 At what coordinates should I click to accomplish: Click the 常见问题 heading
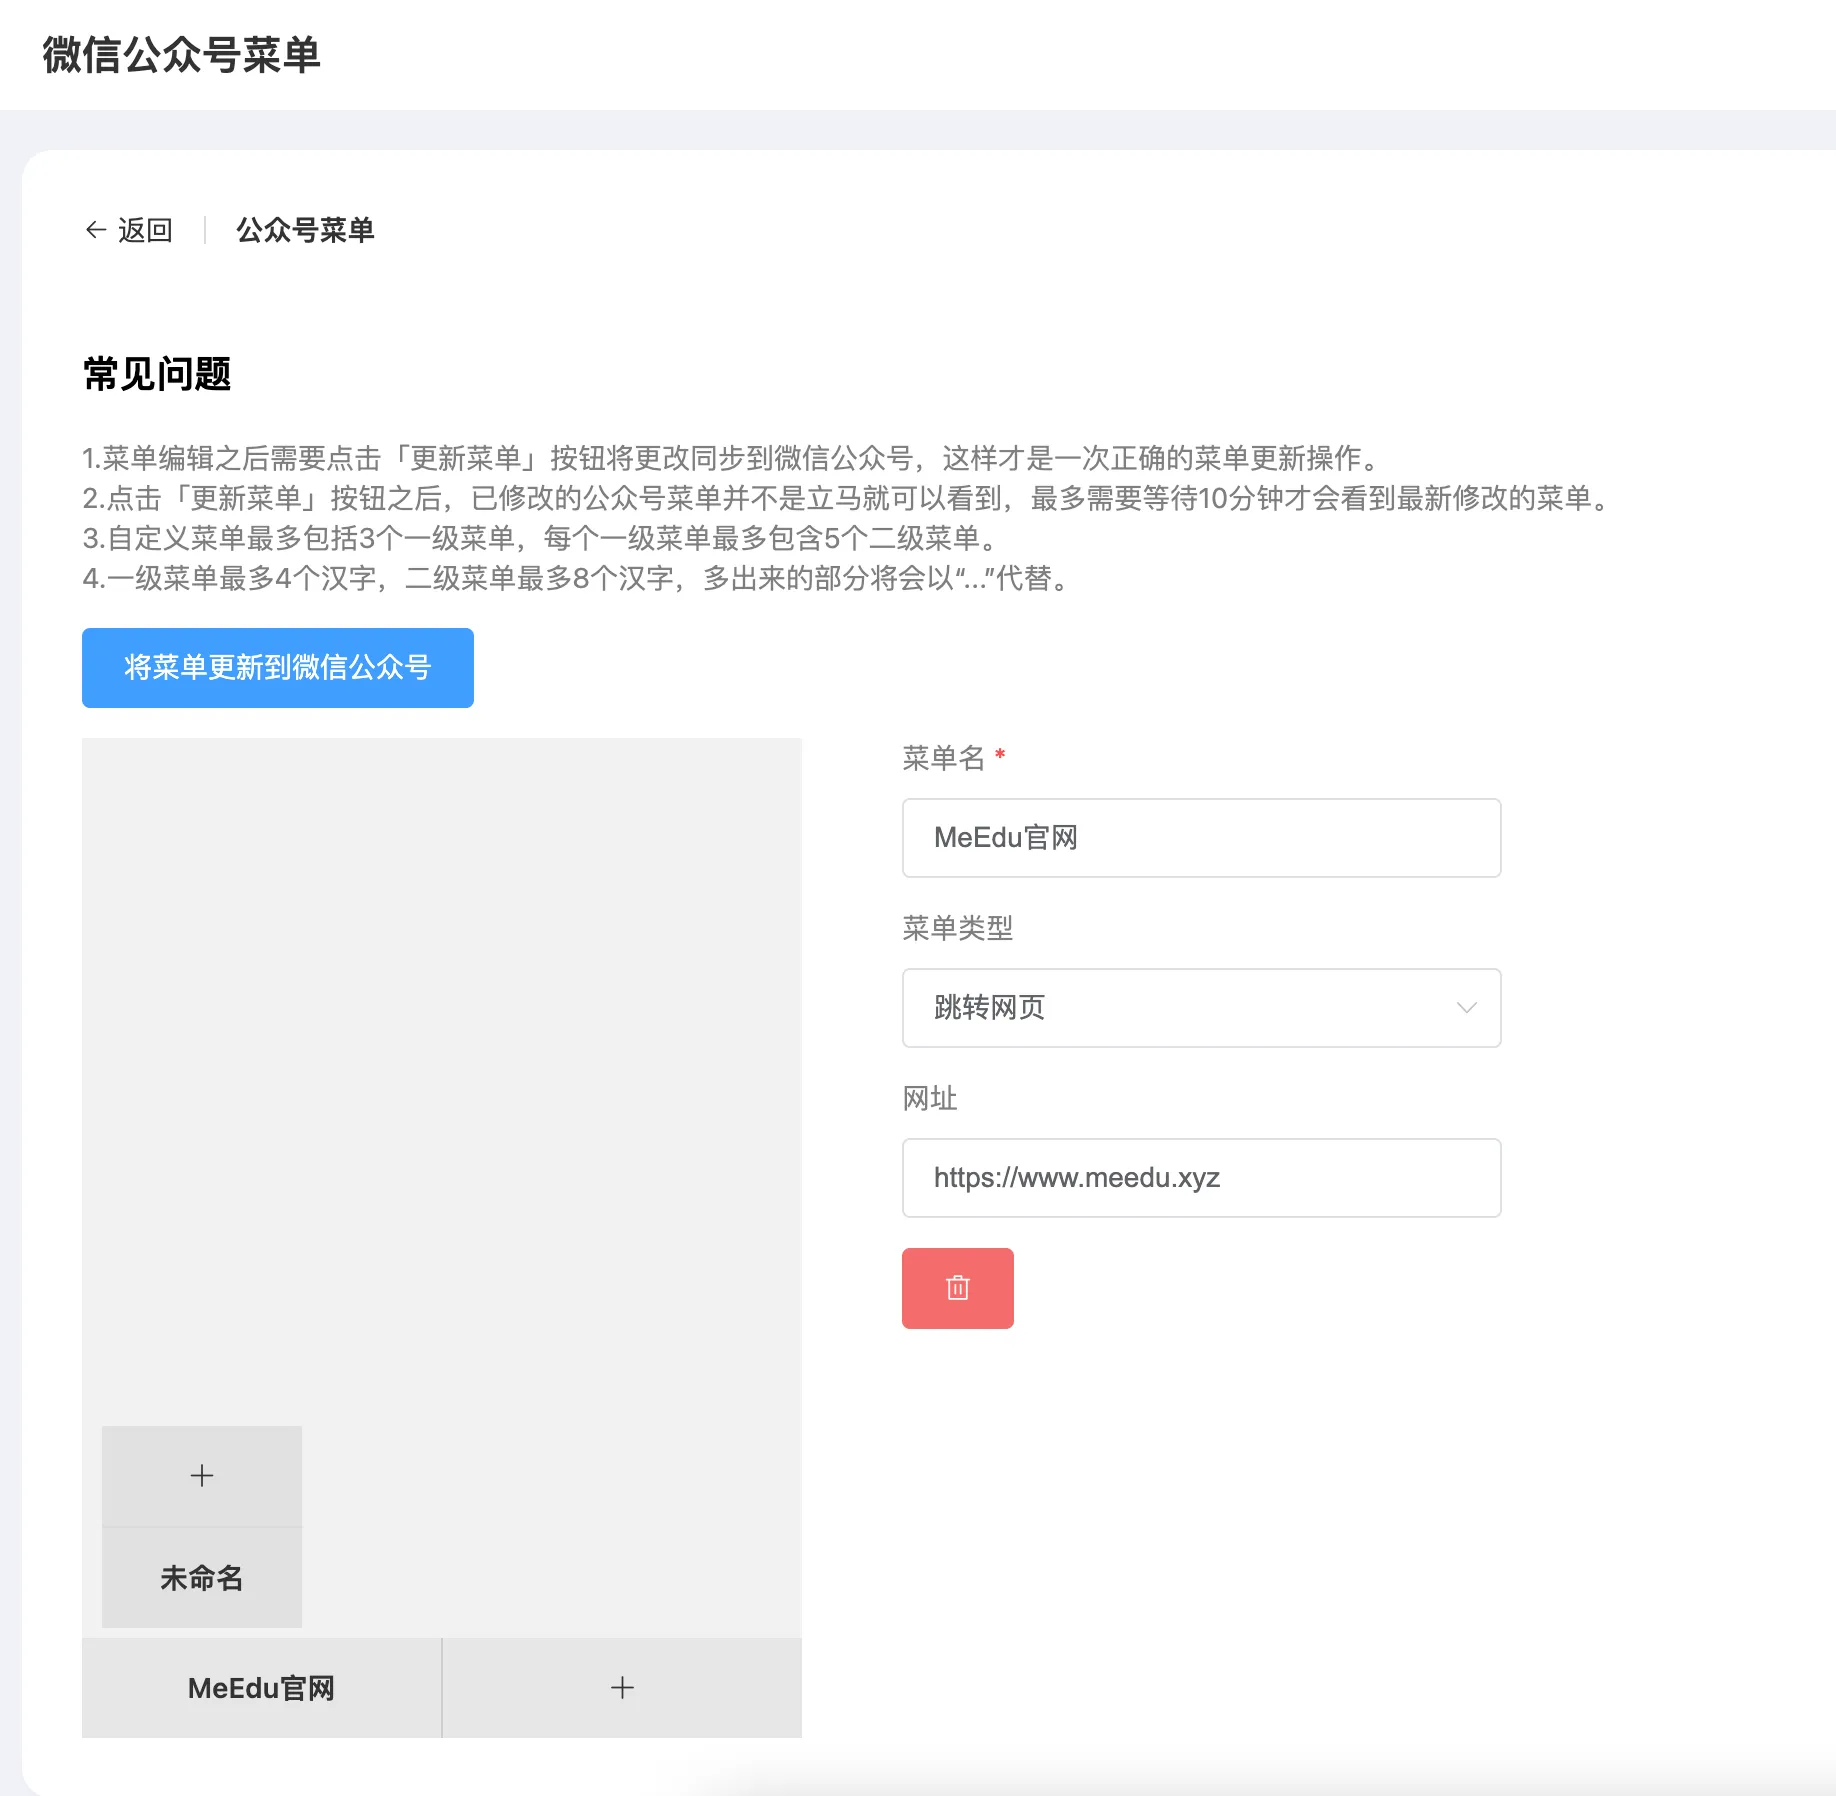(x=157, y=374)
